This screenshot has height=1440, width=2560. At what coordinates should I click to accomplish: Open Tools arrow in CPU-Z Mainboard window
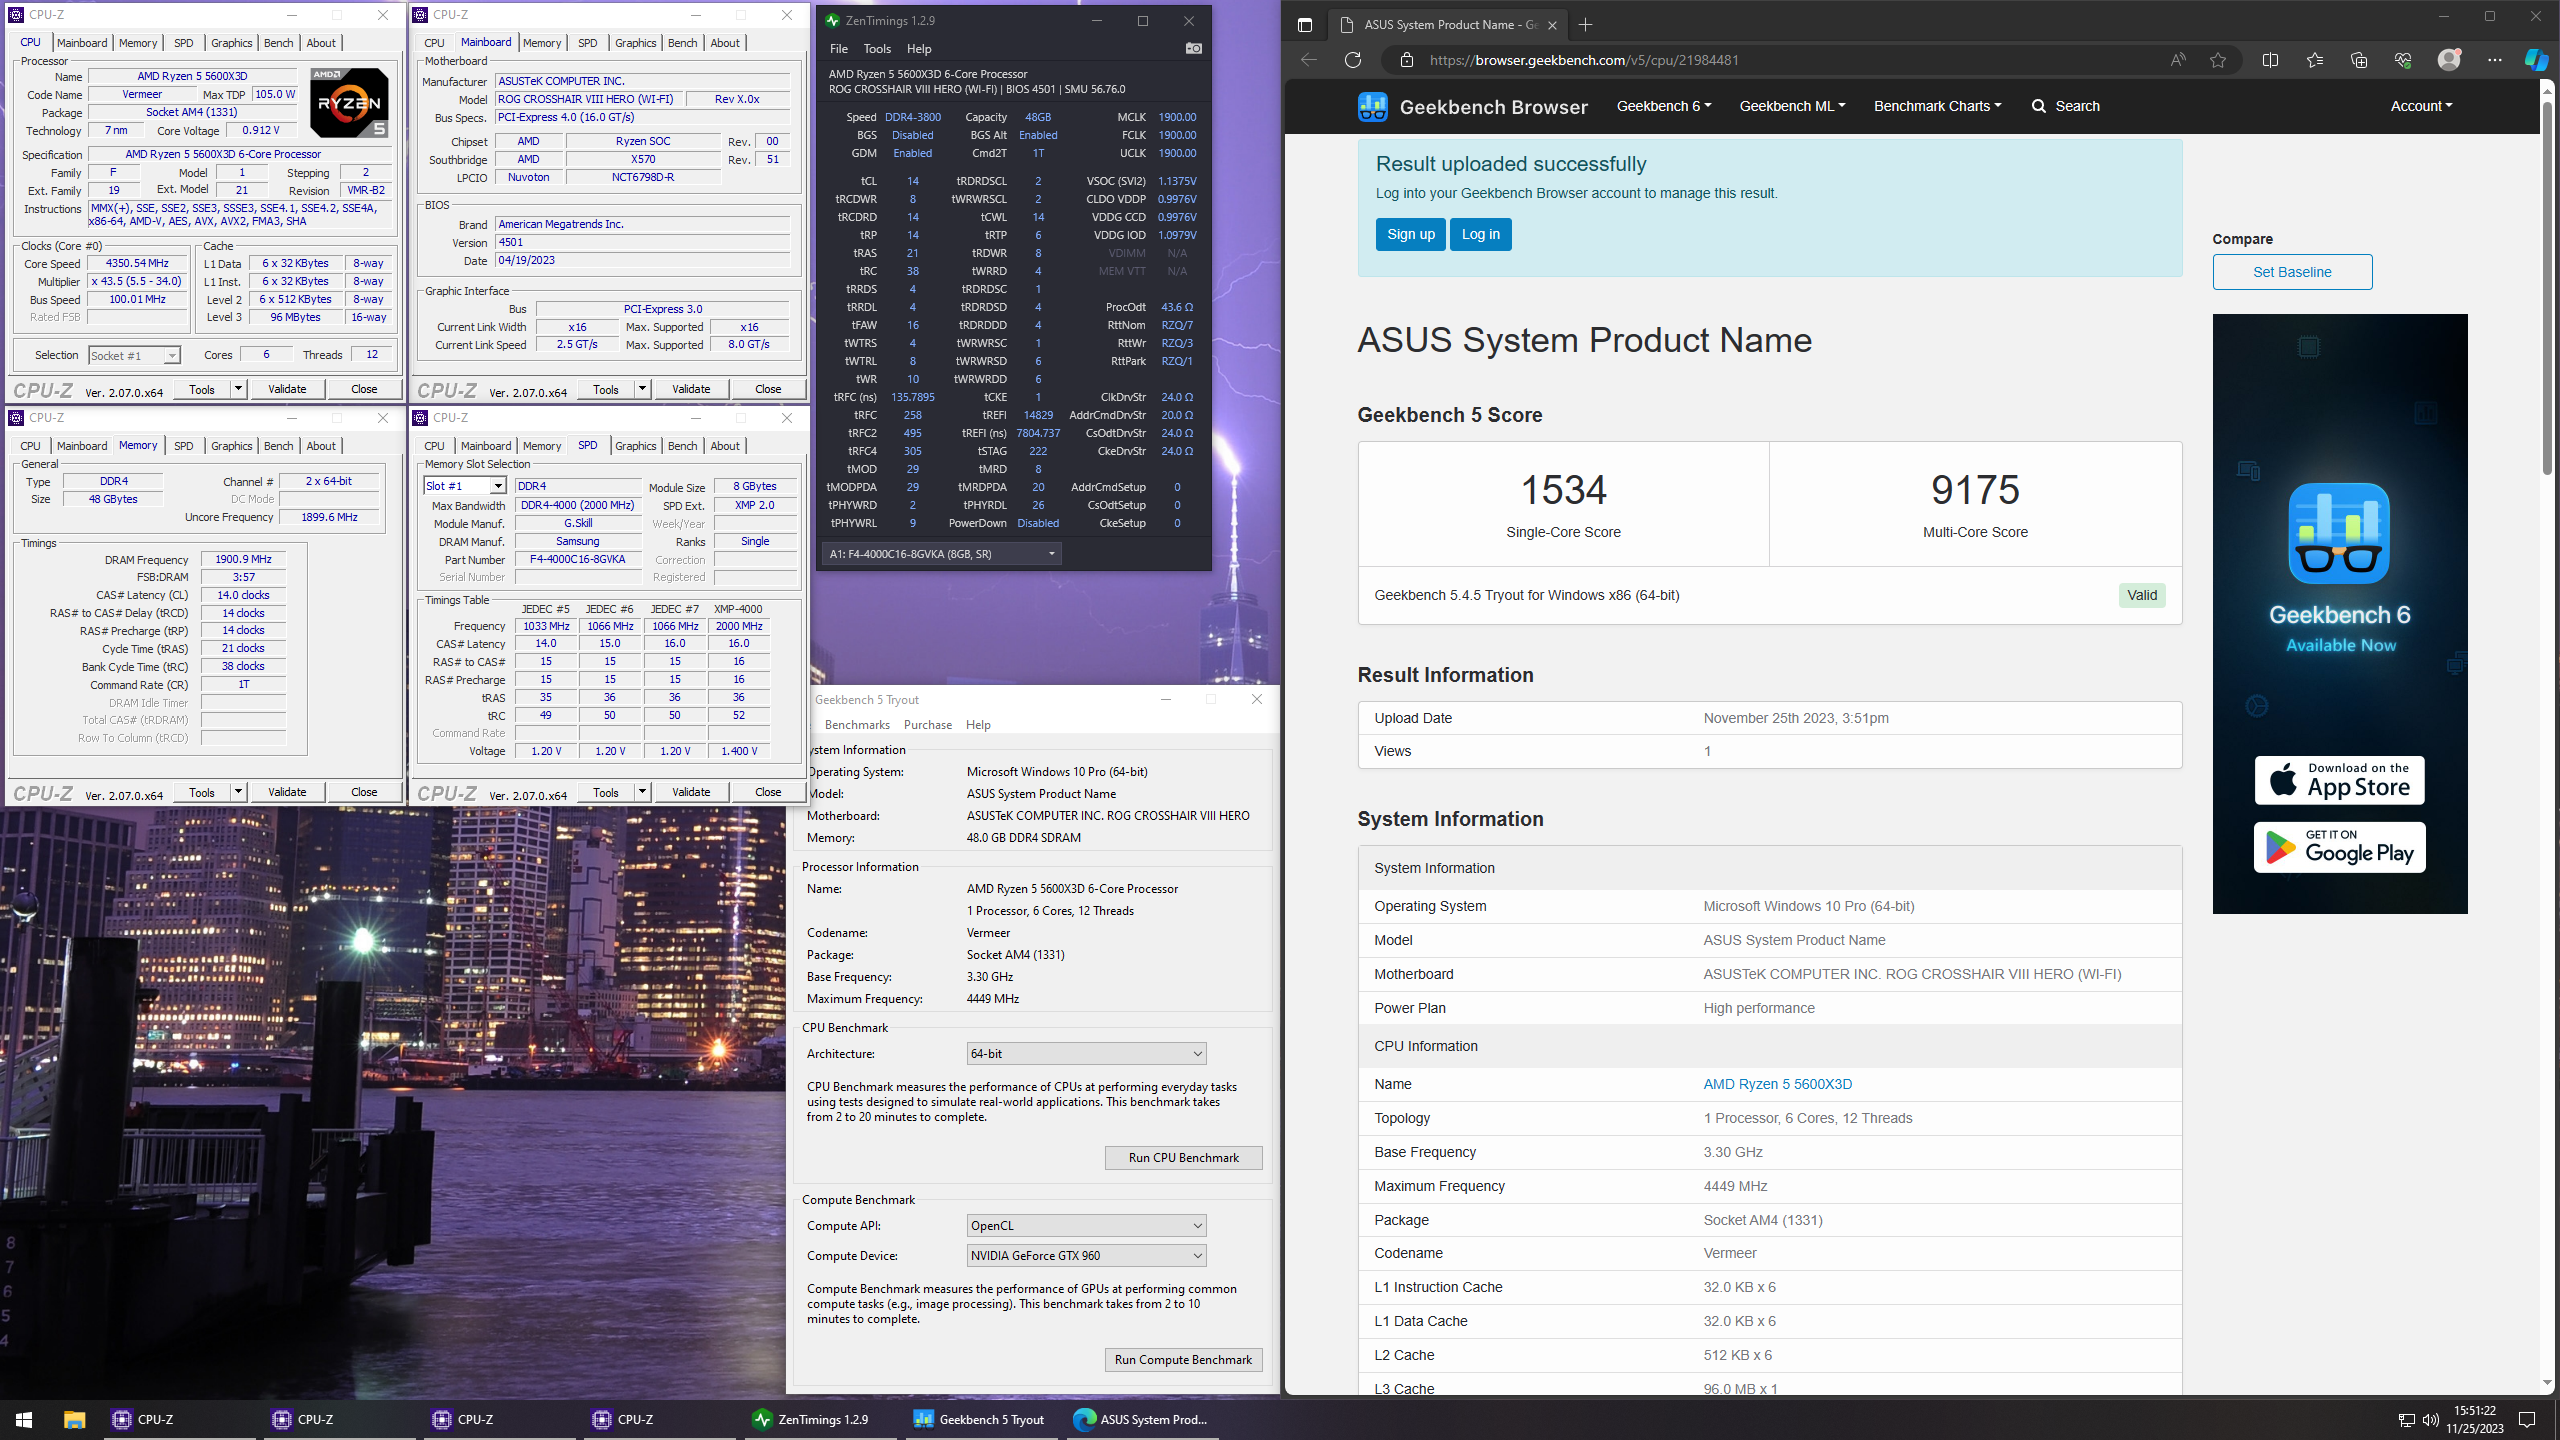point(642,389)
